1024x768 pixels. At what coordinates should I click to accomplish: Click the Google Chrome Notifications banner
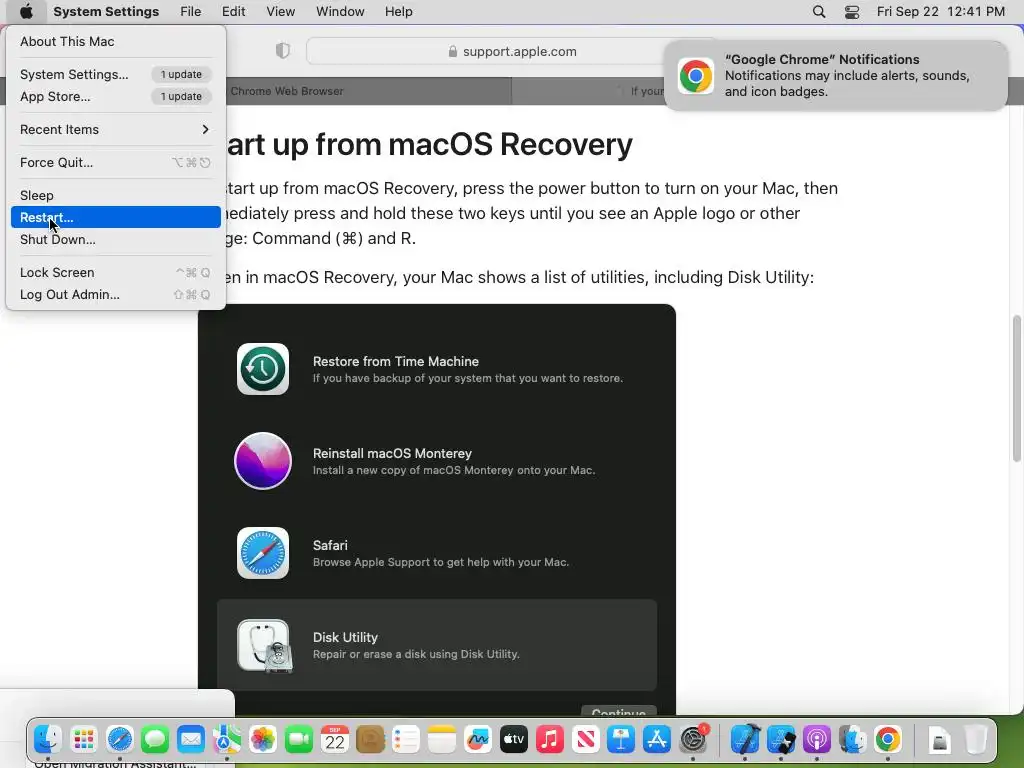pyautogui.click(x=835, y=76)
